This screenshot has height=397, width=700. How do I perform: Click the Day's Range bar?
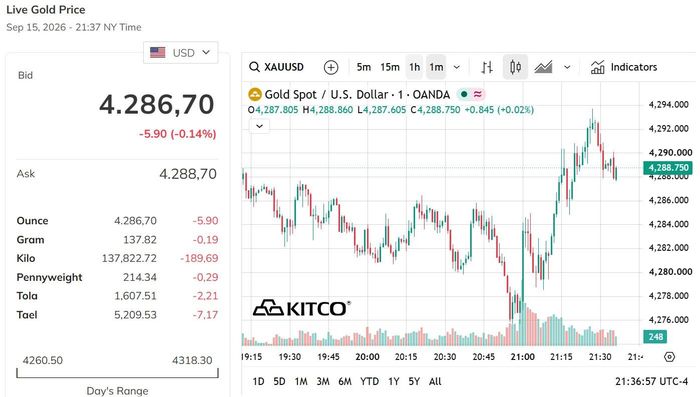pos(117,373)
